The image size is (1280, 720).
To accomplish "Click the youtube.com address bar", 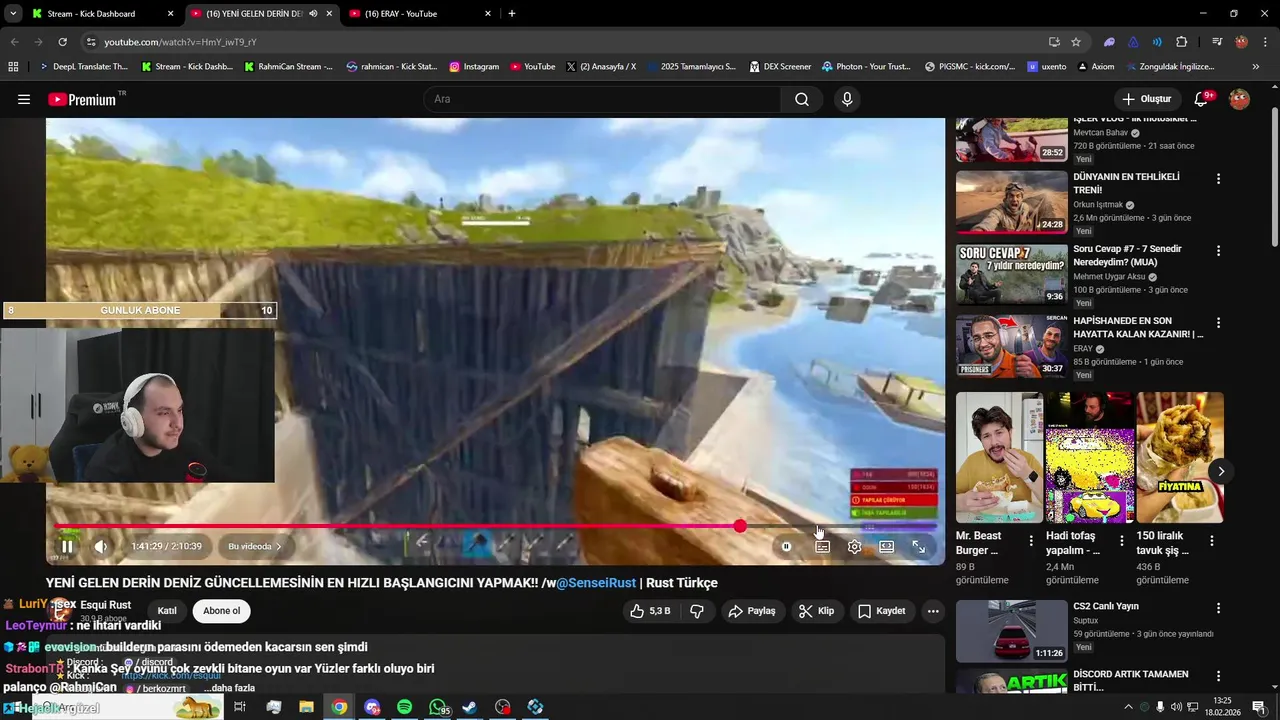I will tap(560, 42).
